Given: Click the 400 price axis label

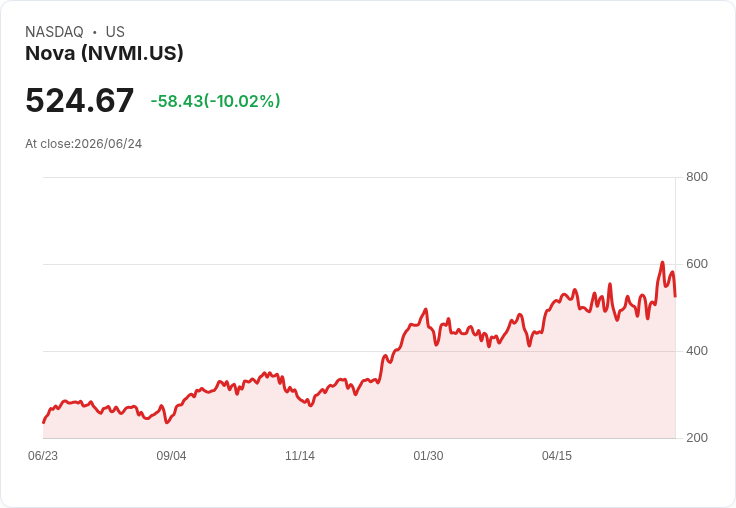Looking at the screenshot, I should 697,351.
